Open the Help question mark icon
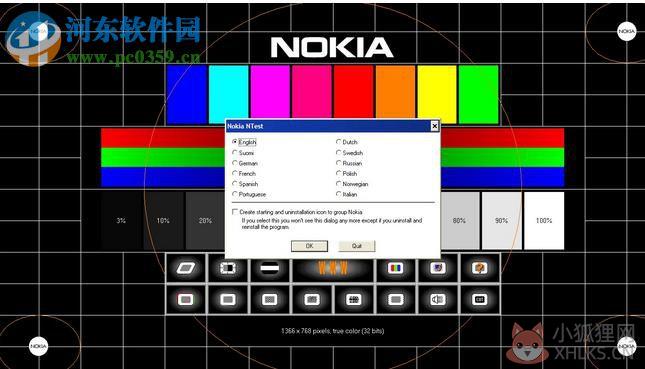 (479, 268)
